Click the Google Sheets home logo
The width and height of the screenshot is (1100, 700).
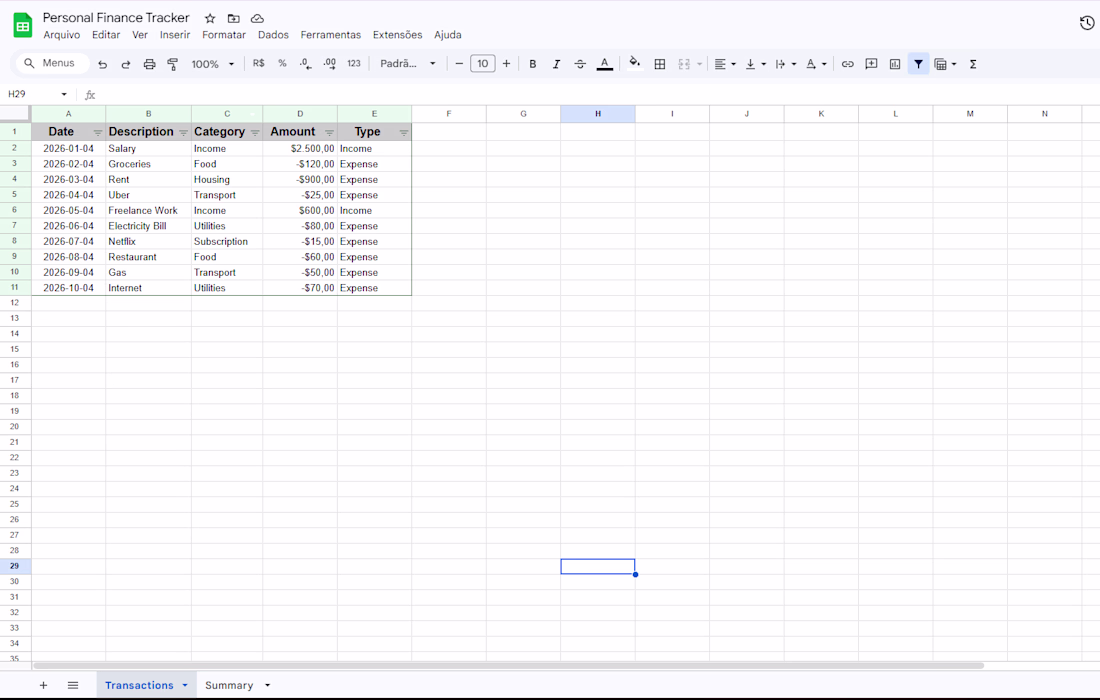(22, 25)
